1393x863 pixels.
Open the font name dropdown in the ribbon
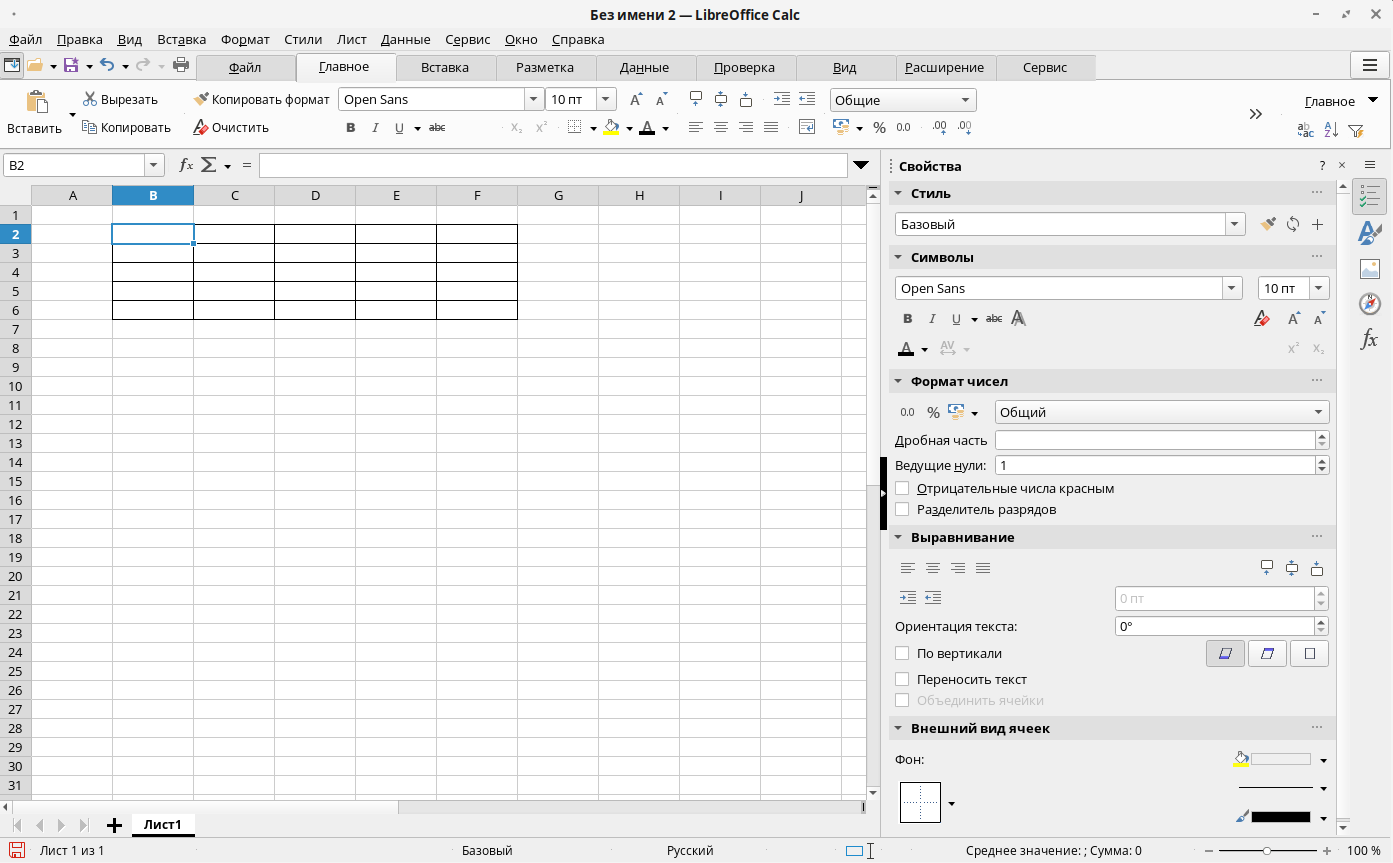pos(532,100)
